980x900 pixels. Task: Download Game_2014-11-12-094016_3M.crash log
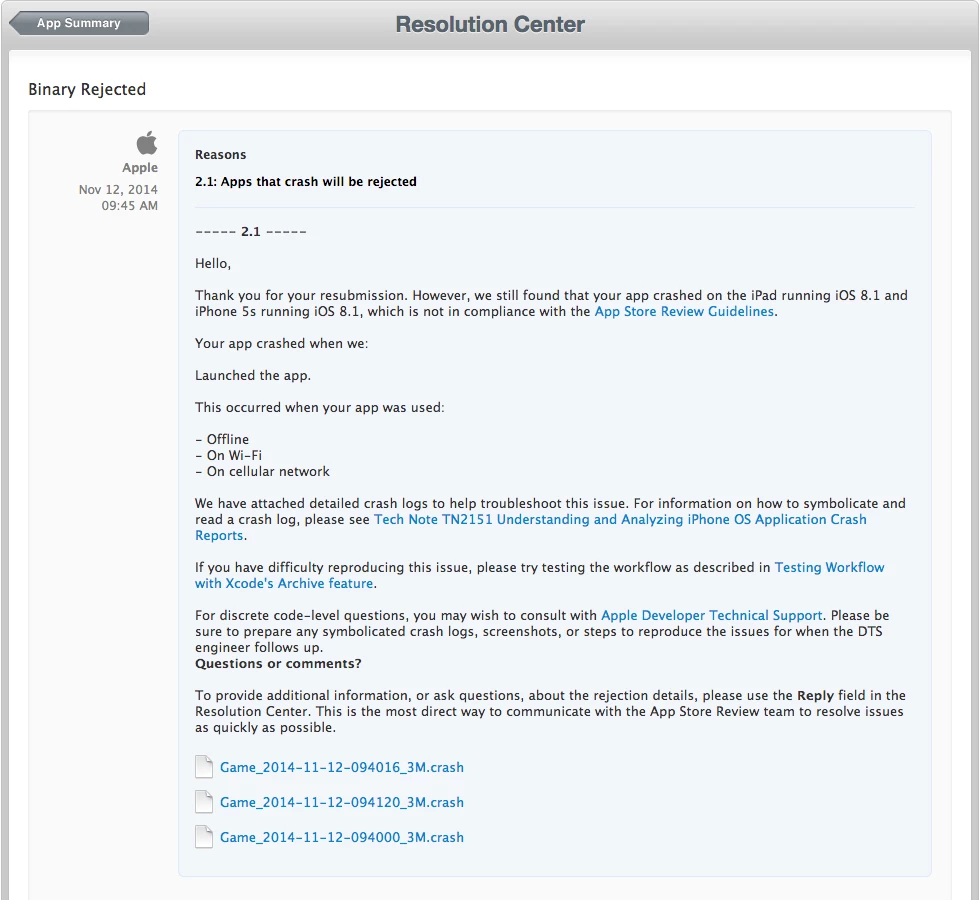coord(342,768)
